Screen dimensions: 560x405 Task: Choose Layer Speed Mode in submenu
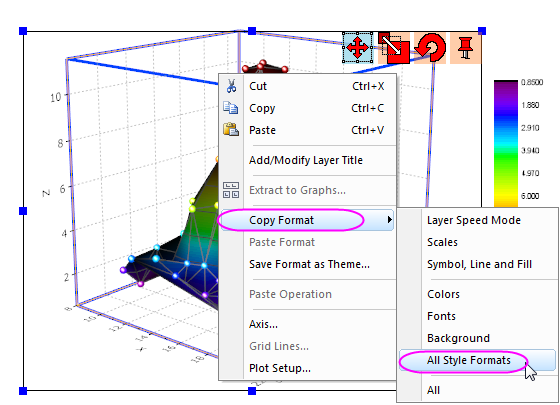pos(478,220)
